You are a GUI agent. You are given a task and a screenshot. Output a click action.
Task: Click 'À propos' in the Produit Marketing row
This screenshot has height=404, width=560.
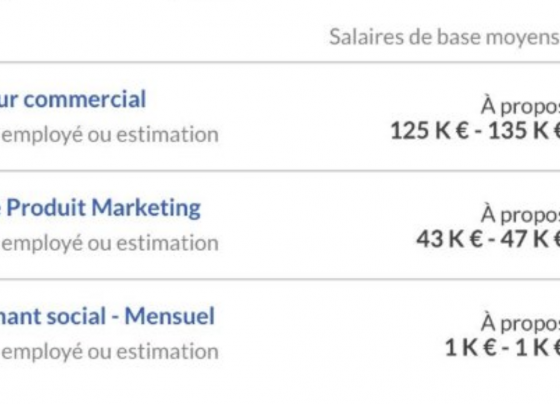(520, 215)
